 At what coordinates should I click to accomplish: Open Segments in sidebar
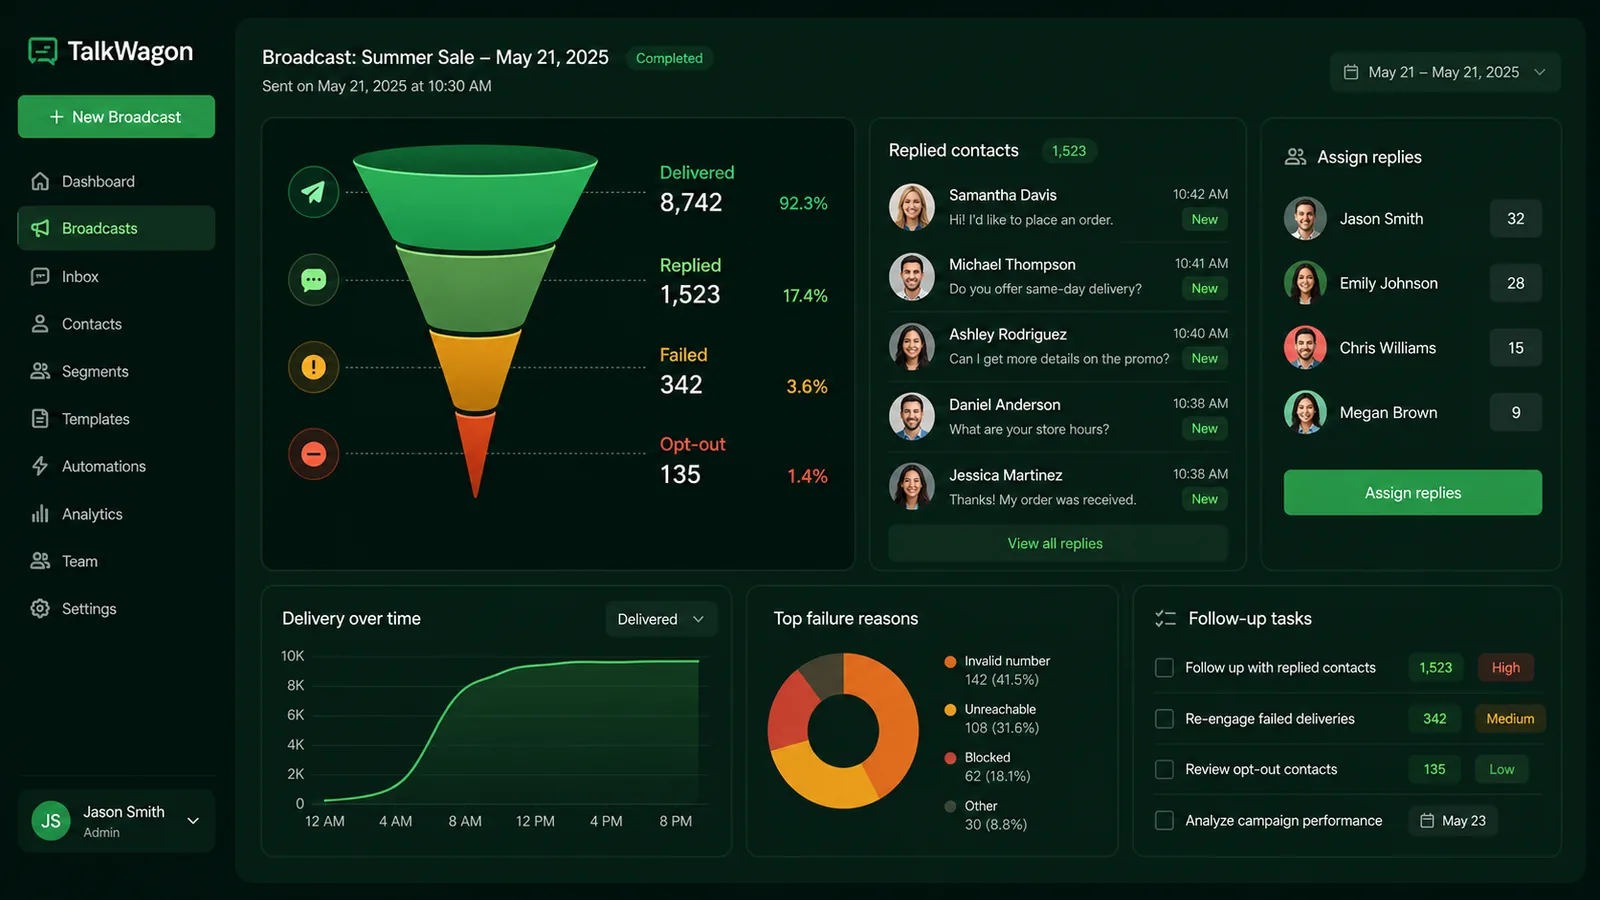[116, 371]
